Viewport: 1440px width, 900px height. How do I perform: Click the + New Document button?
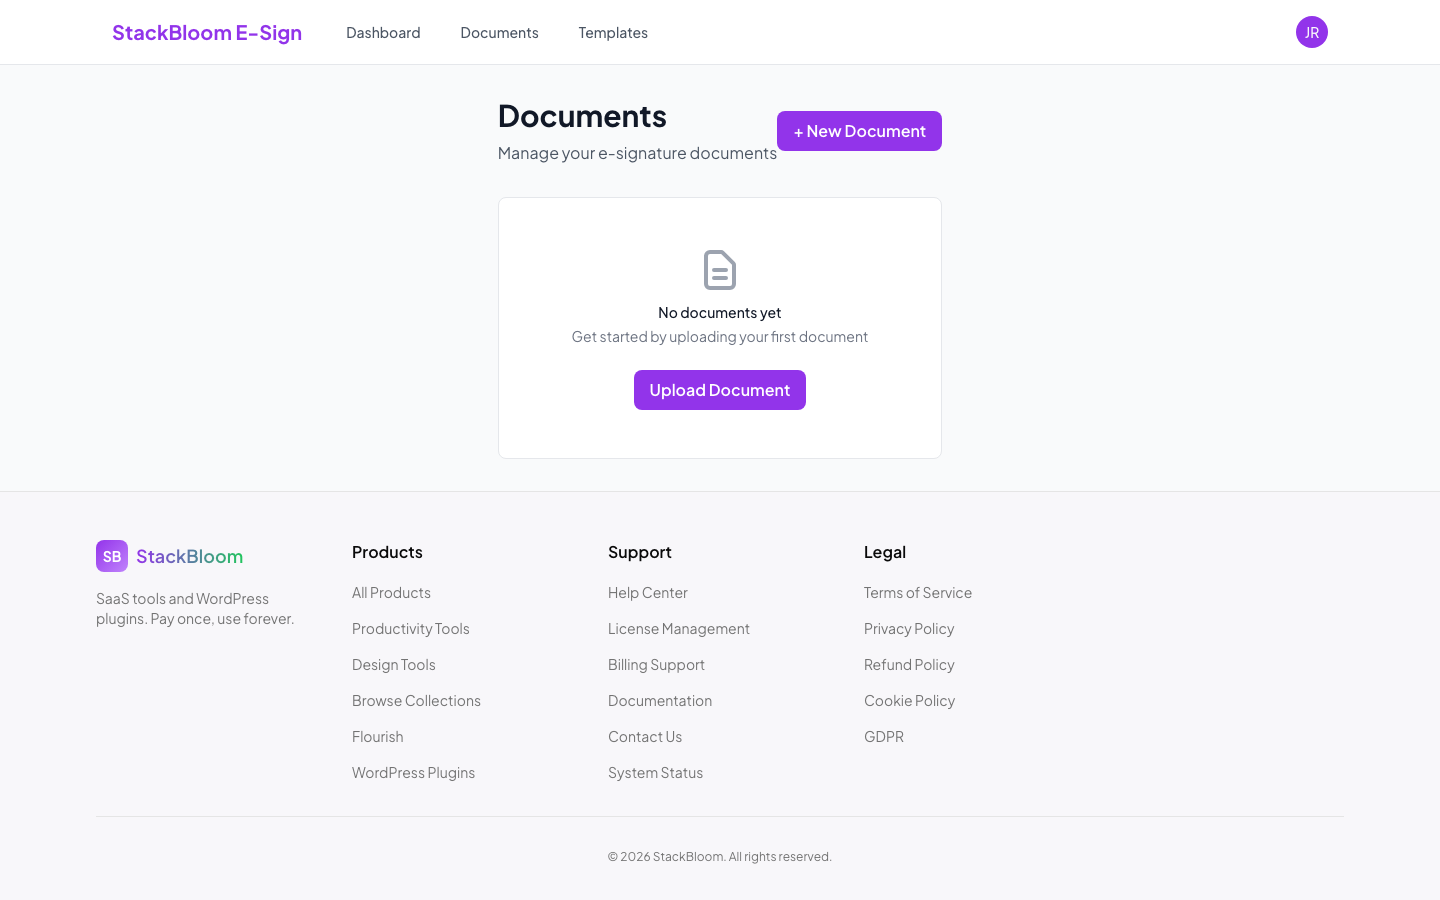click(859, 131)
